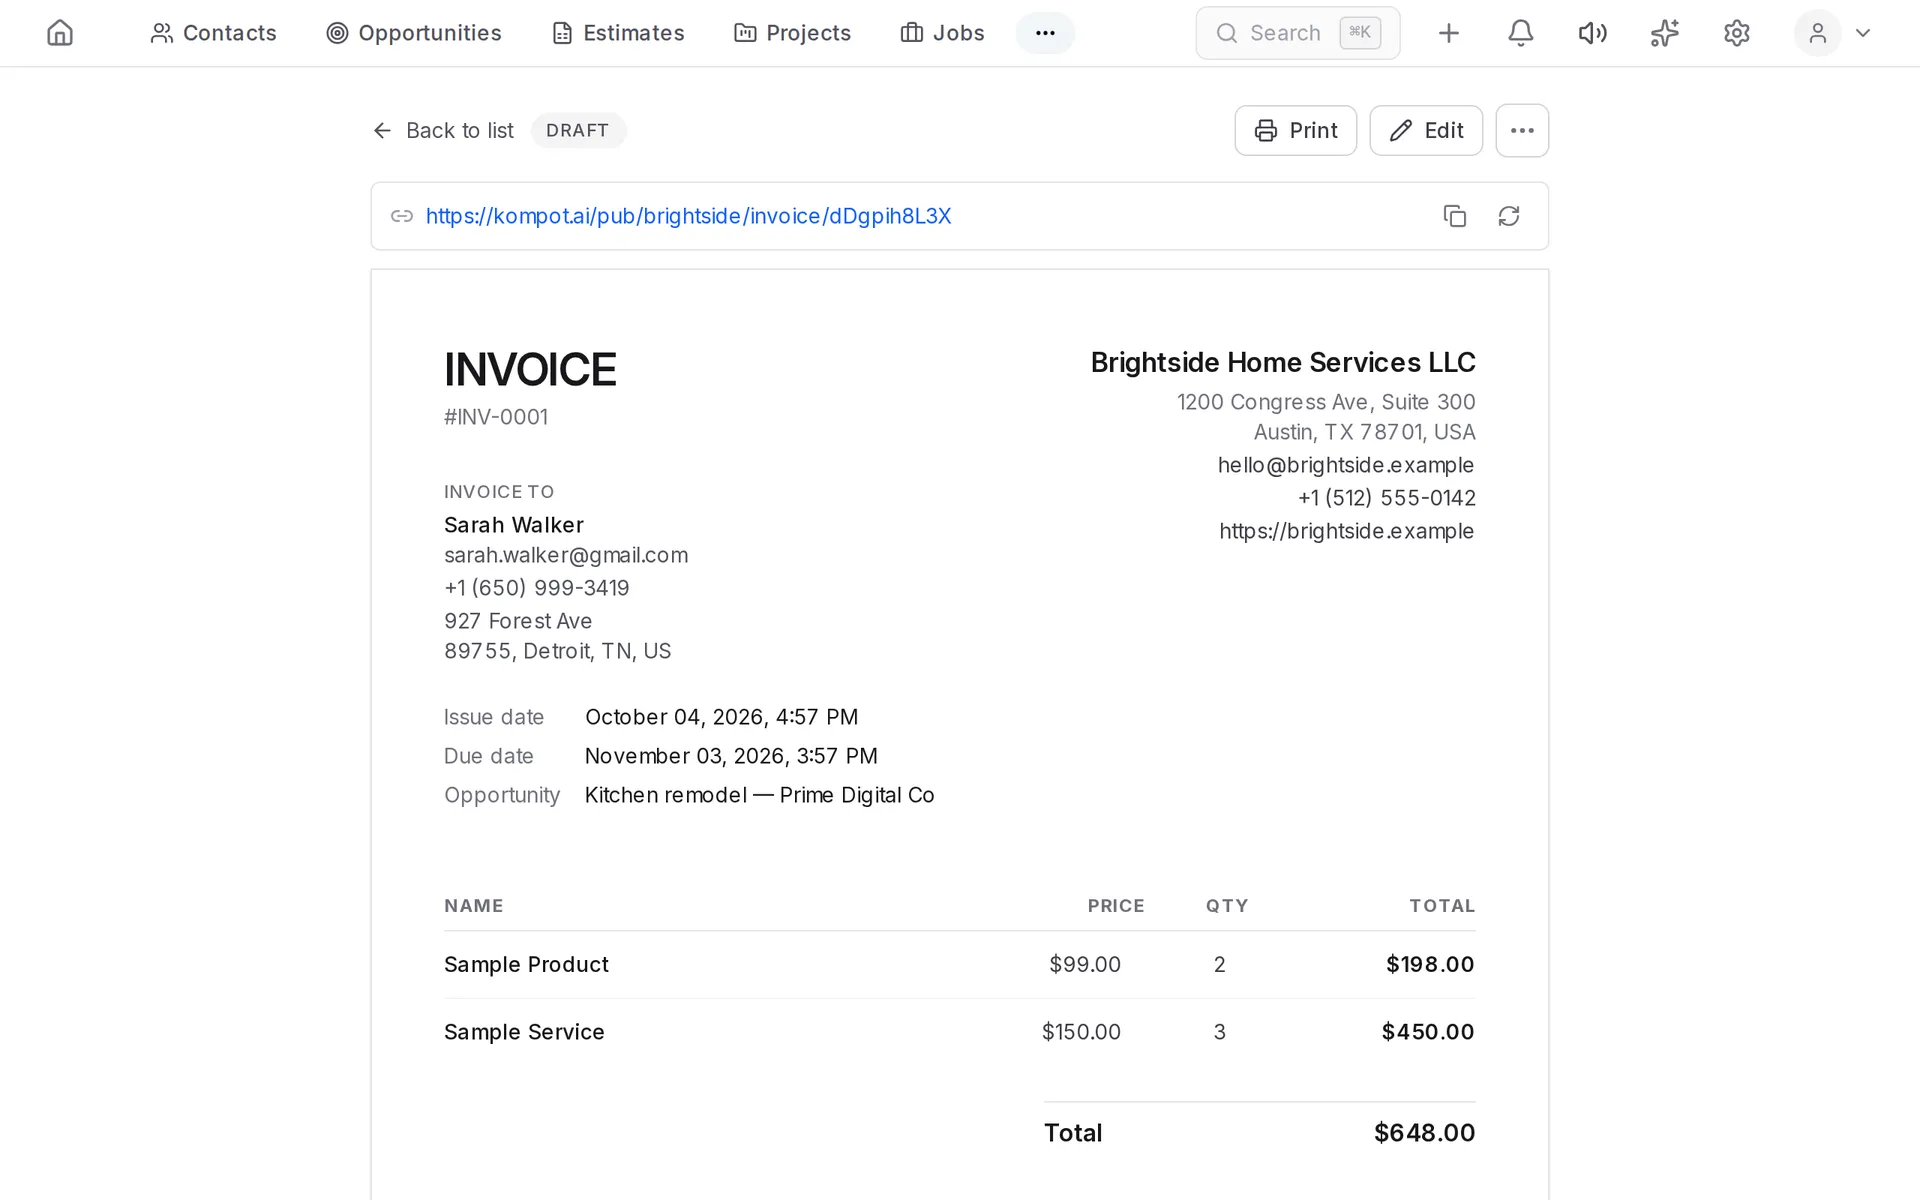Click sarah.walker@gmail.com email
The image size is (1920, 1200).
[566, 555]
